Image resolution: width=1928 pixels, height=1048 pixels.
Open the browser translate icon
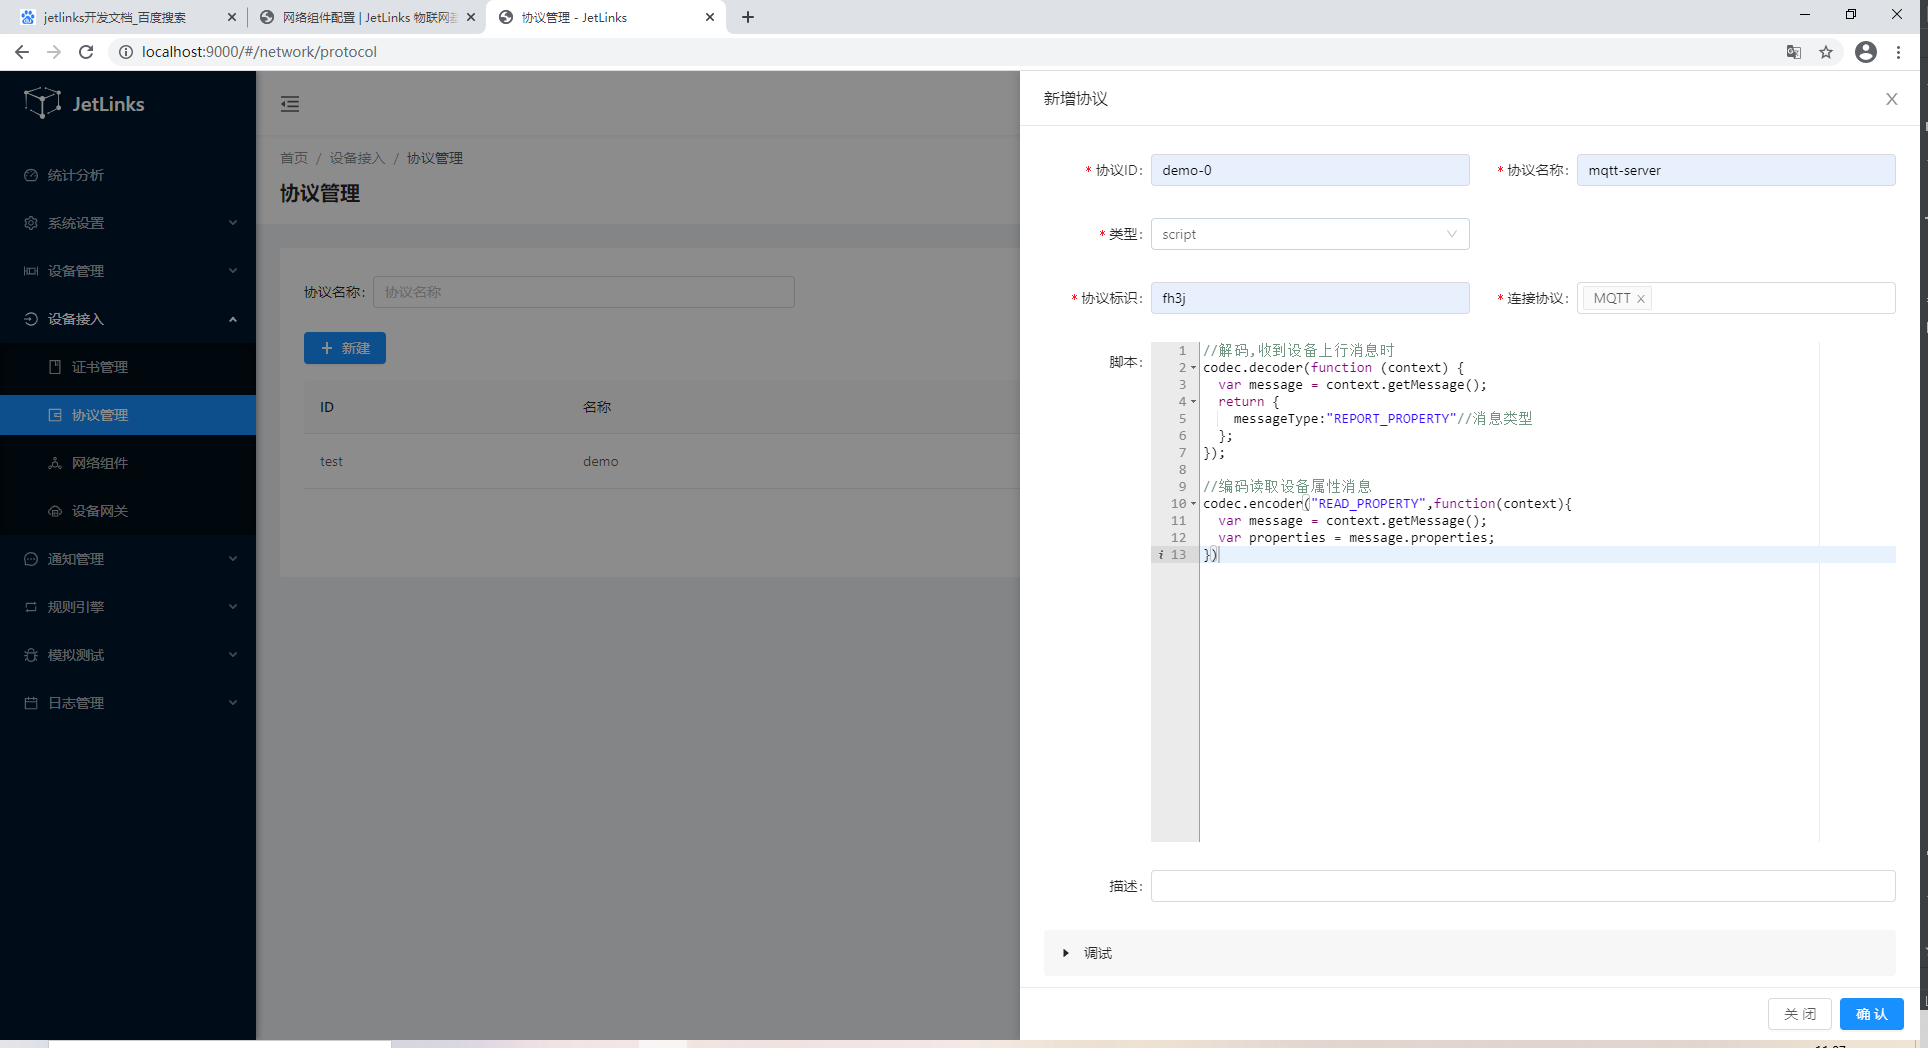pyautogui.click(x=1794, y=52)
